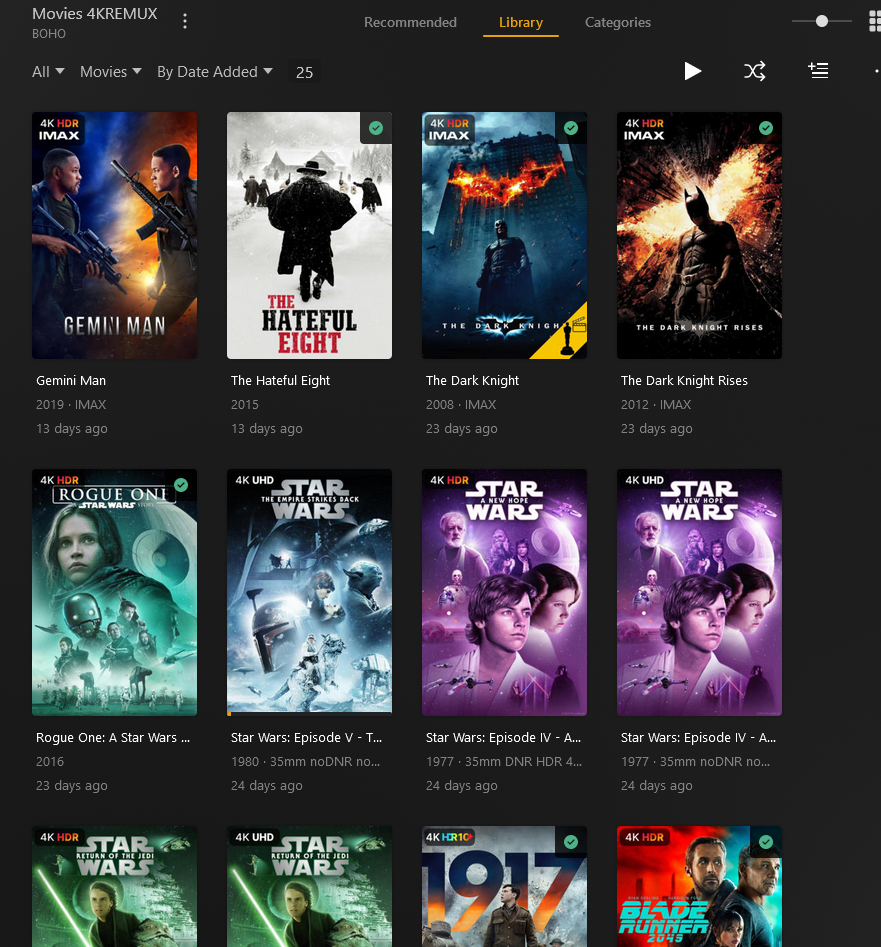This screenshot has height=947, width=881.
Task: Switch to the Recommended tab
Action: point(410,22)
